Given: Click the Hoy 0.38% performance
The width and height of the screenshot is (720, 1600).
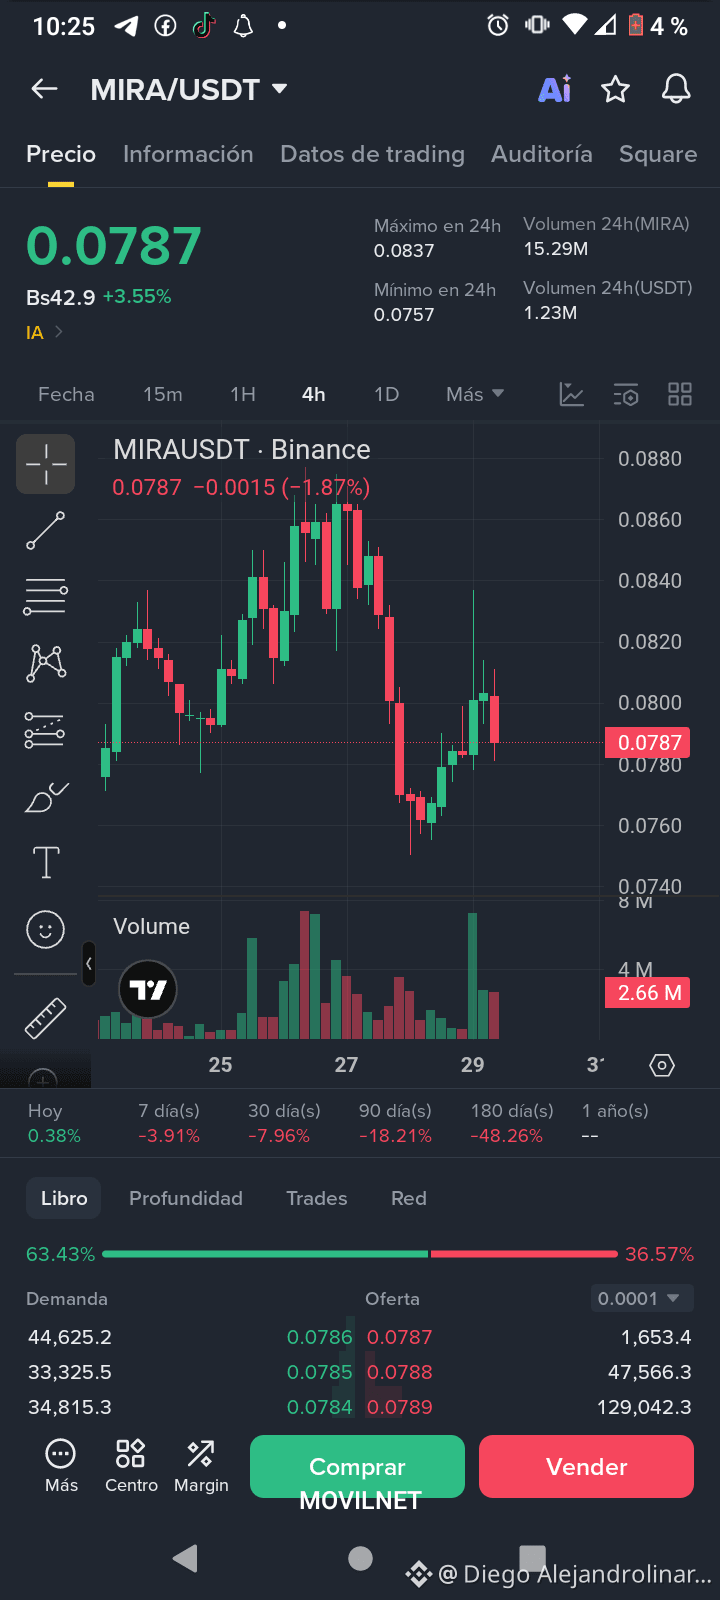Looking at the screenshot, I should [x=54, y=1123].
